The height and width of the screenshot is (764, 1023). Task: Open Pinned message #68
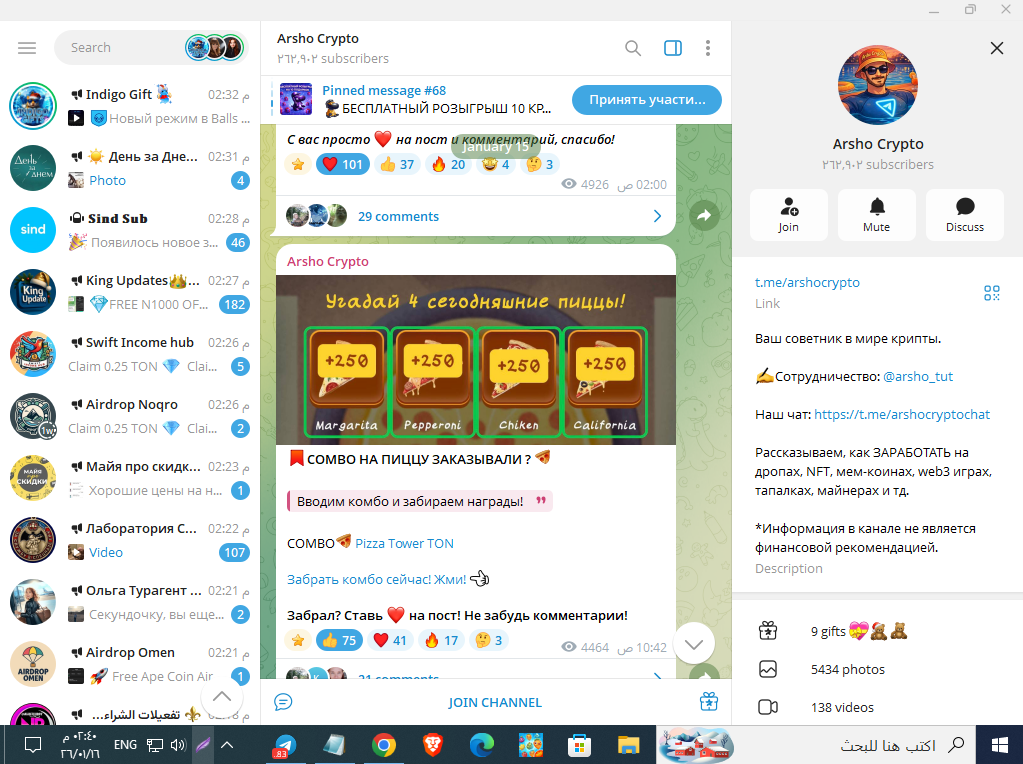[418, 99]
